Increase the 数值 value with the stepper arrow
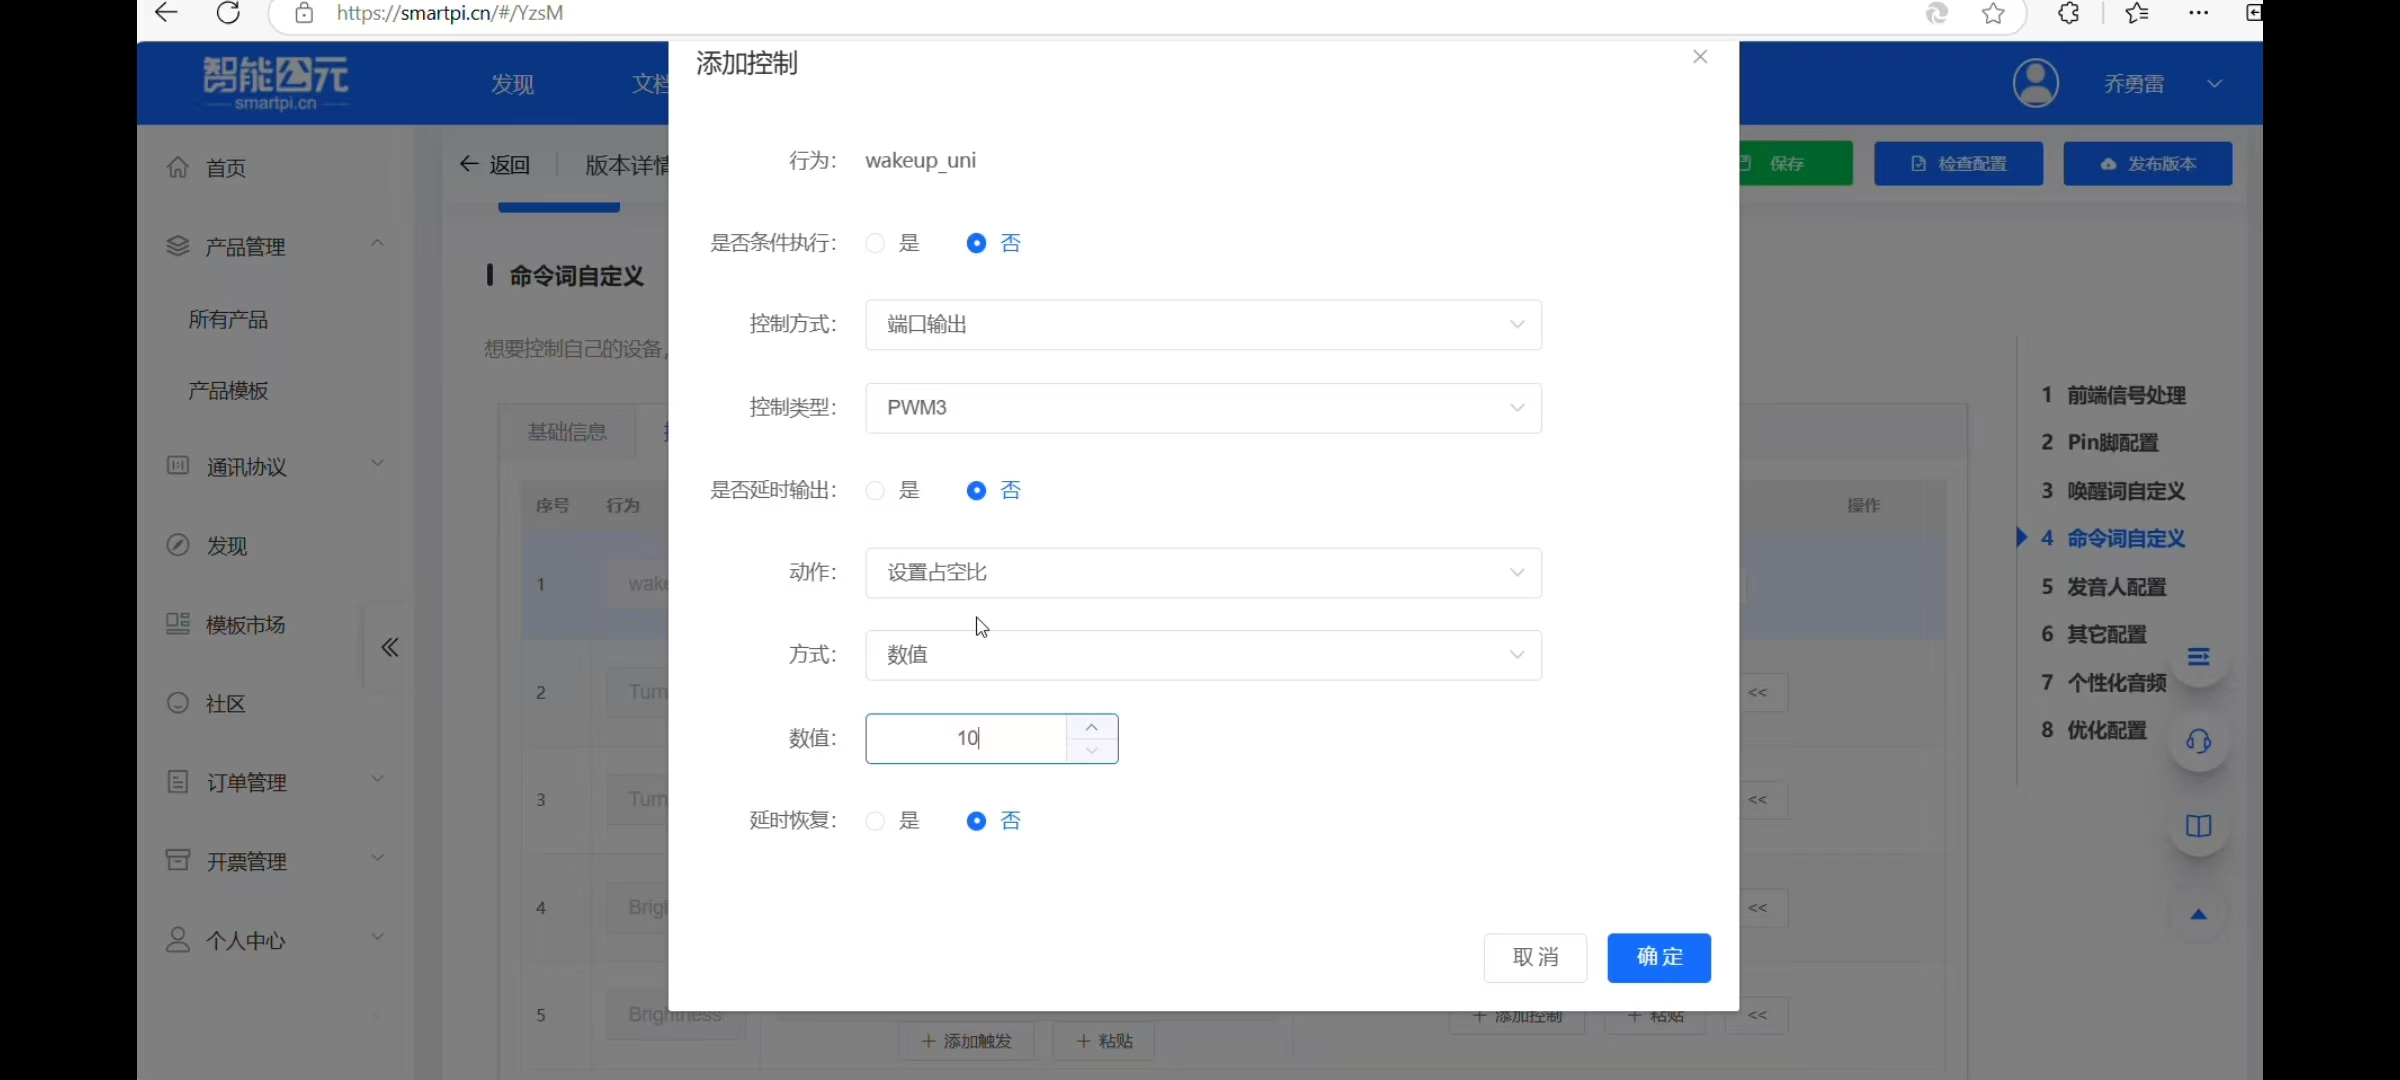The image size is (2400, 1080). pyautogui.click(x=1091, y=726)
